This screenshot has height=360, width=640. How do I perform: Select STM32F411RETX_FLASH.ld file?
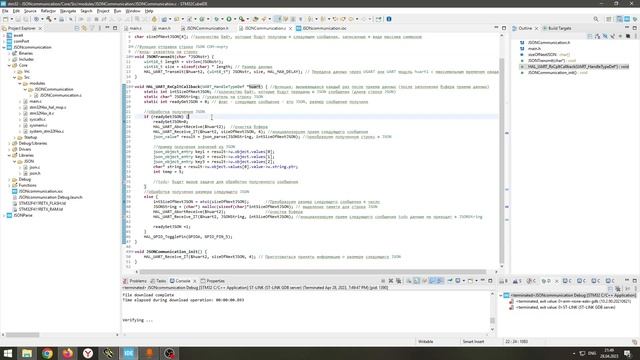[x=42, y=203]
